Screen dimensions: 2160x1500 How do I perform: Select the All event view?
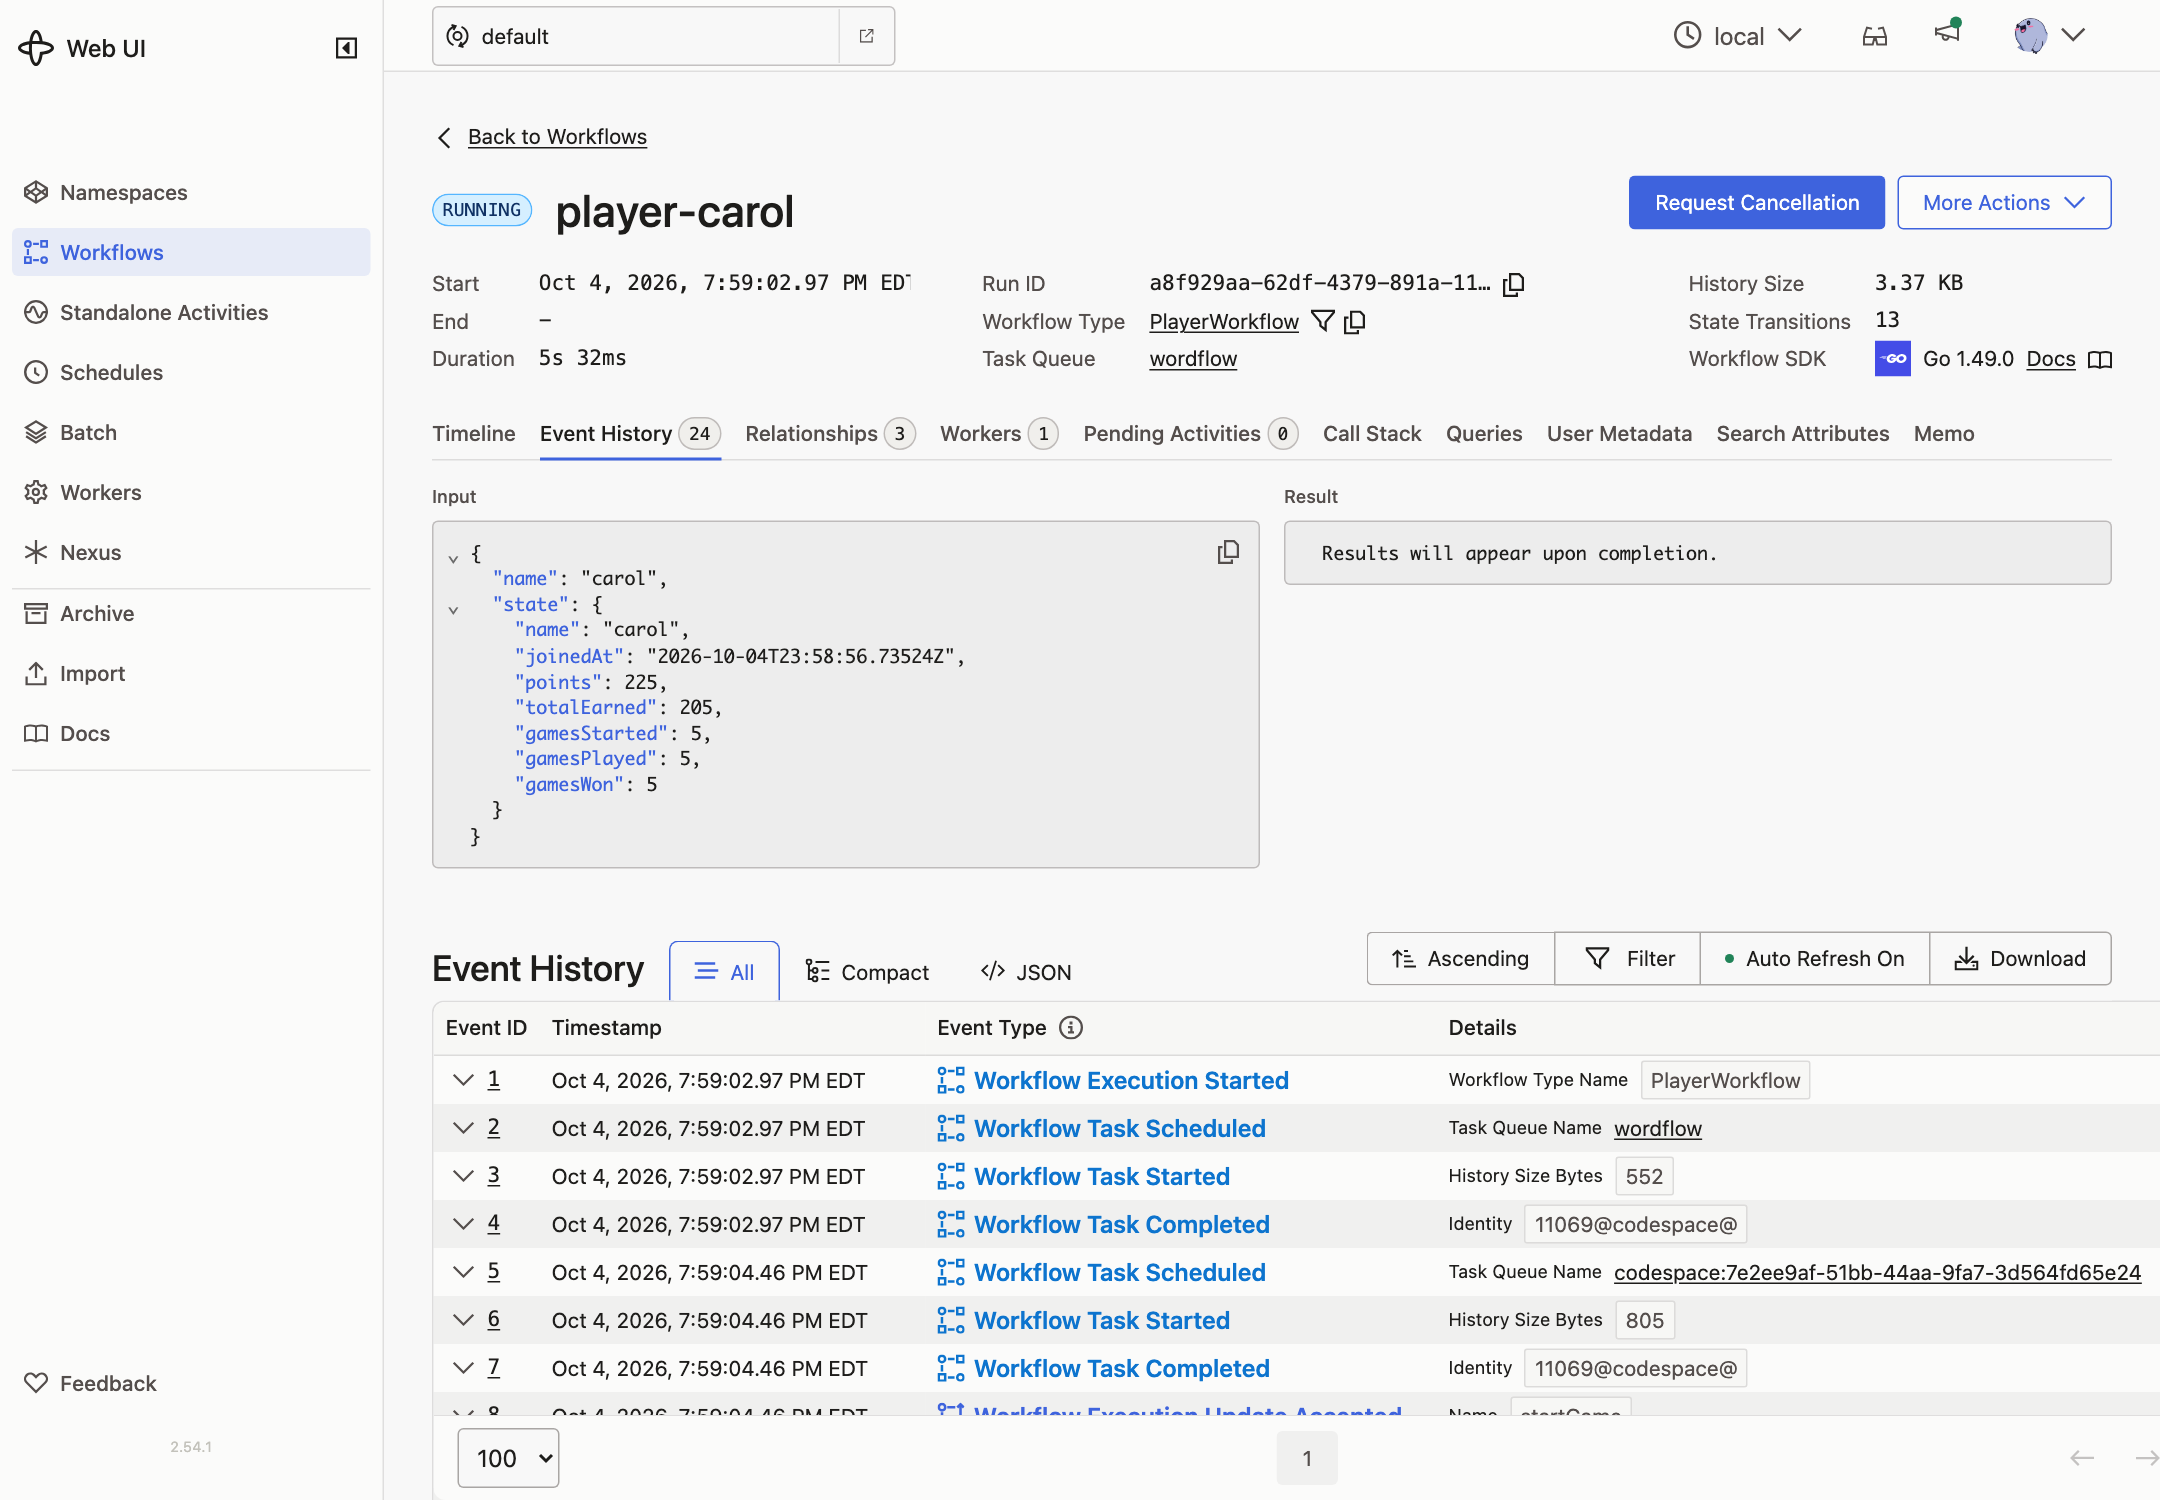click(x=724, y=972)
